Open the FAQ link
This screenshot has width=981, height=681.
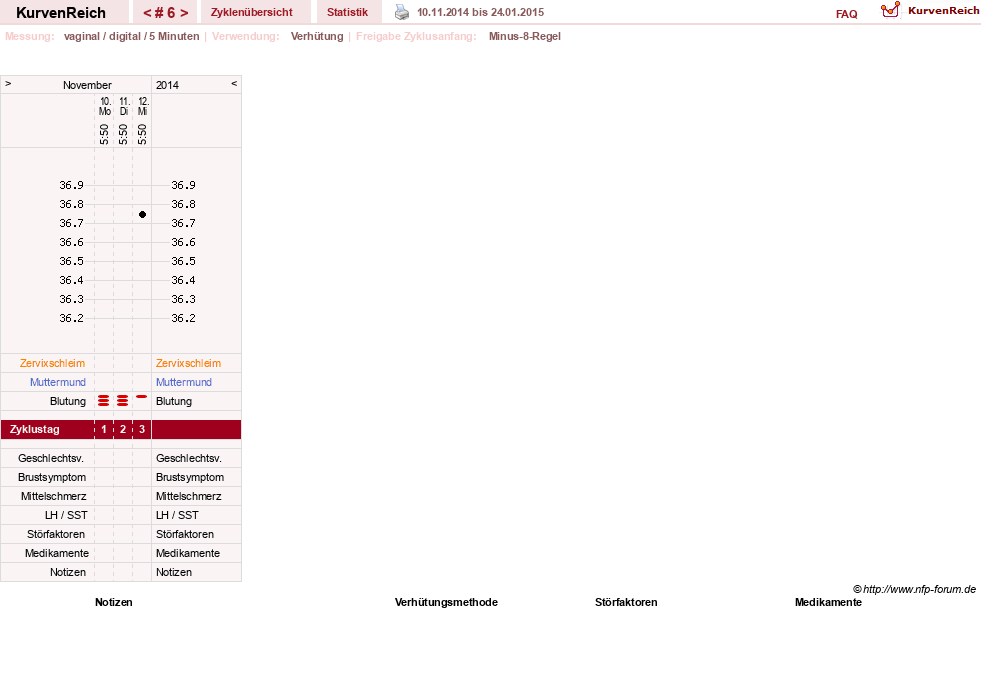[846, 14]
